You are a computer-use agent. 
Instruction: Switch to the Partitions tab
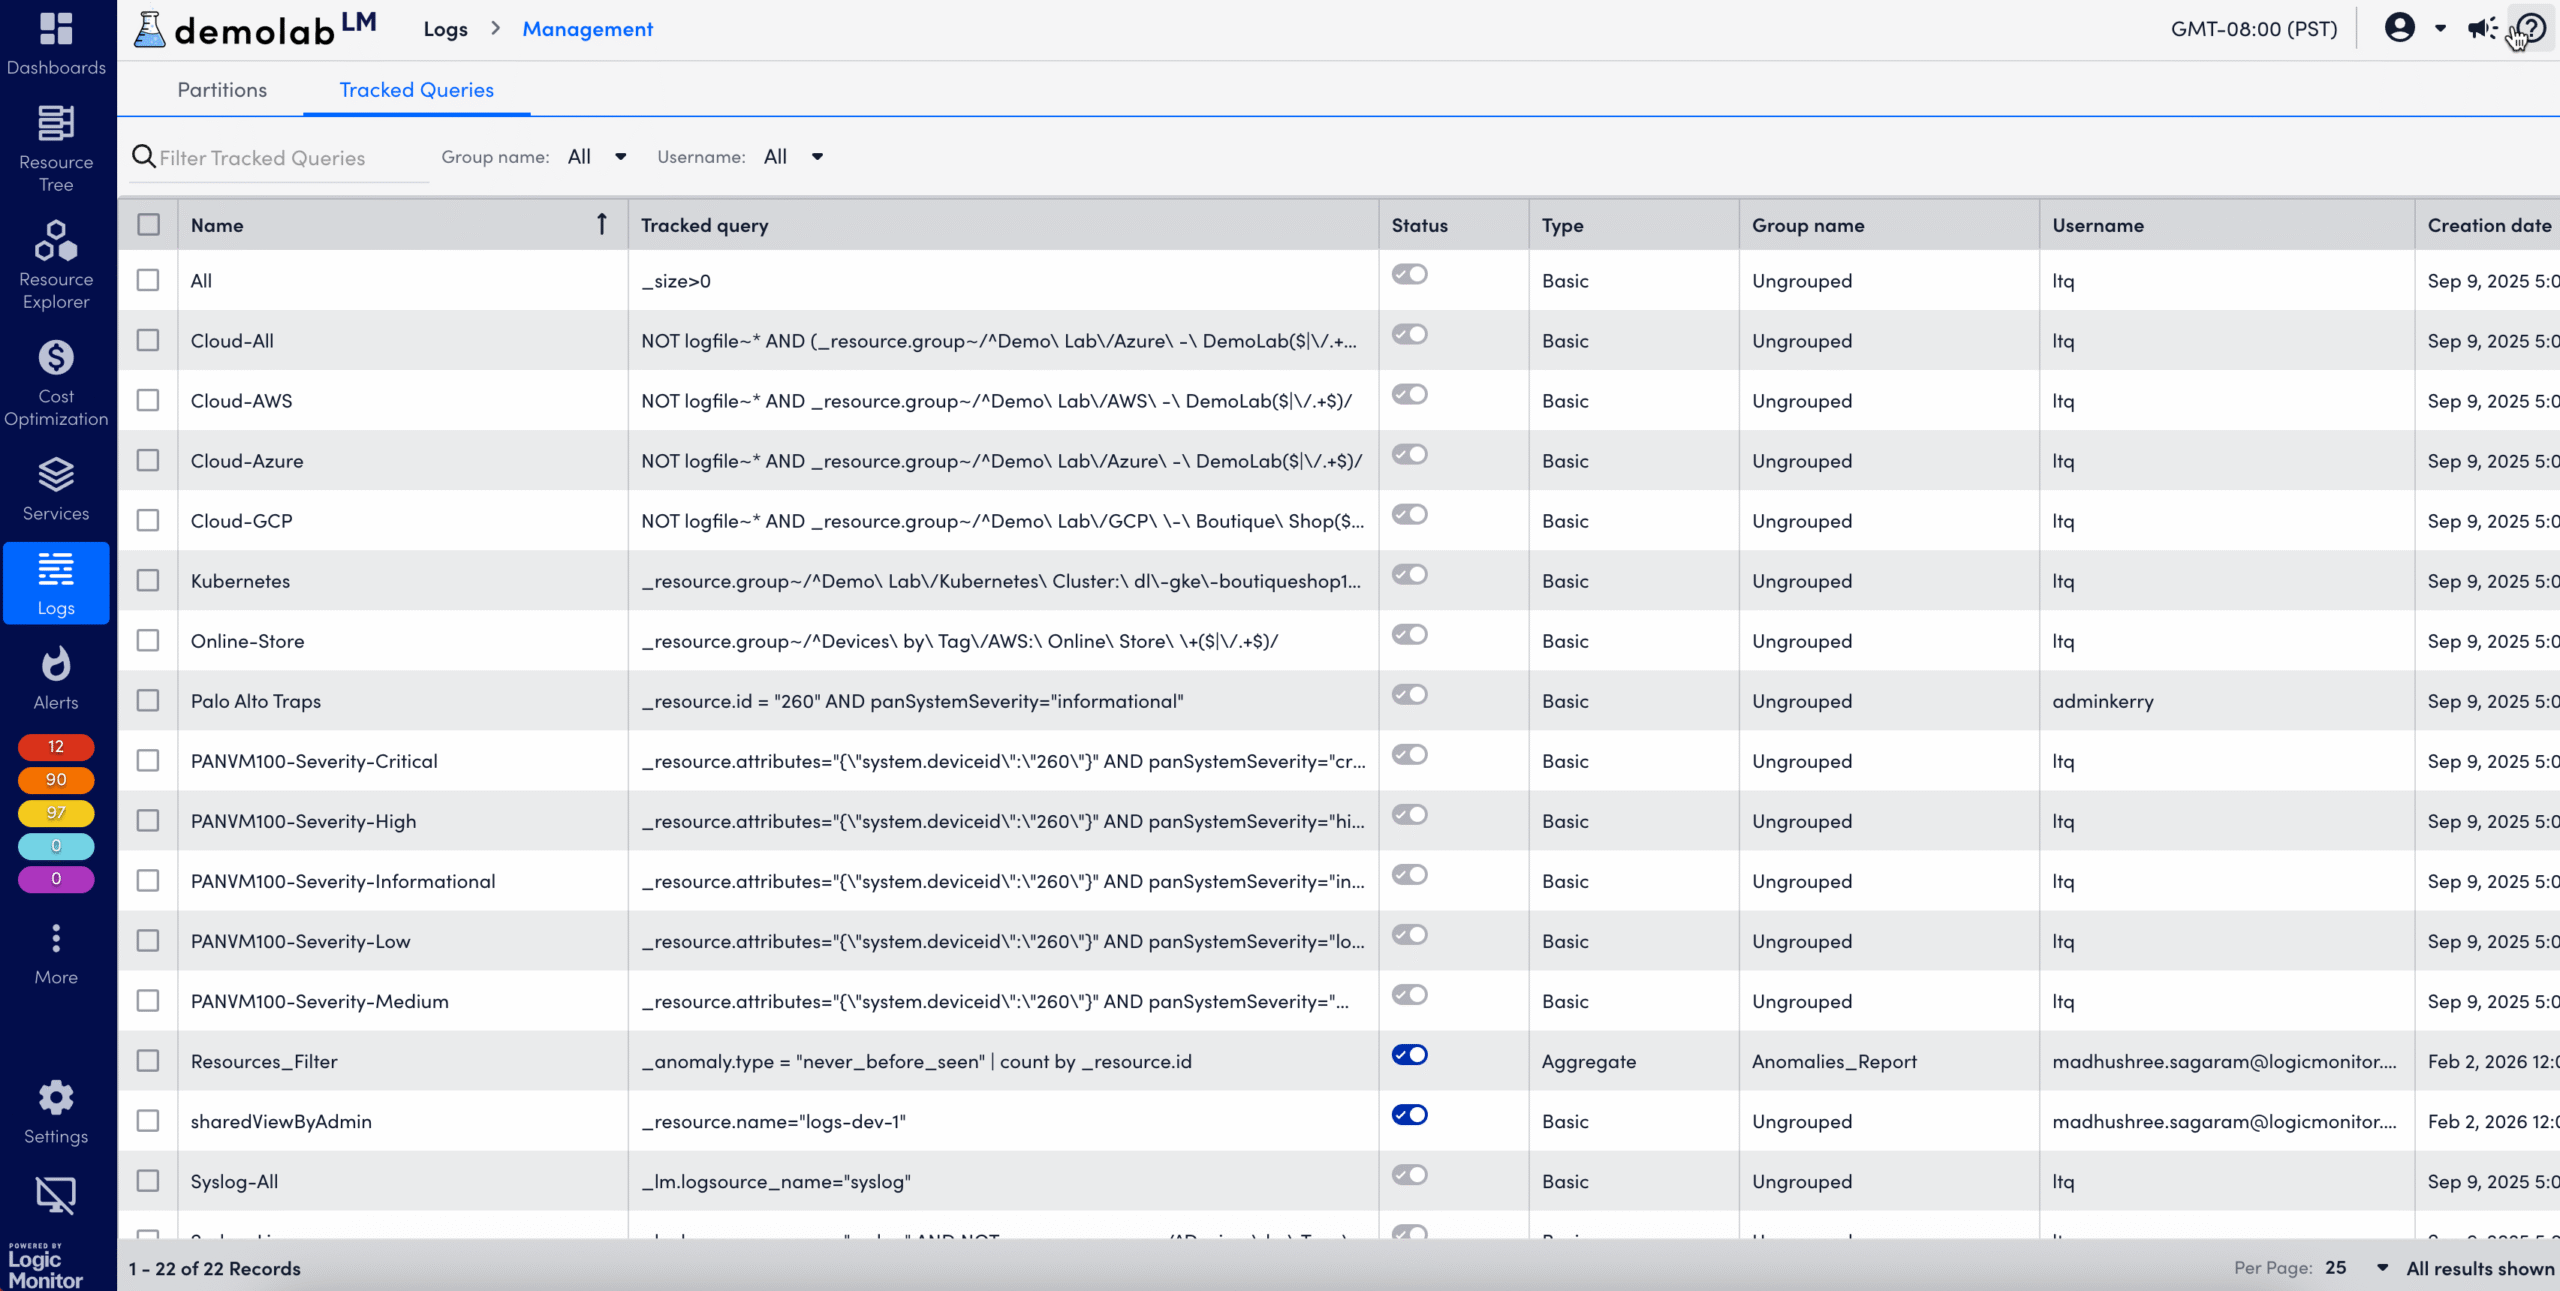tap(221, 89)
